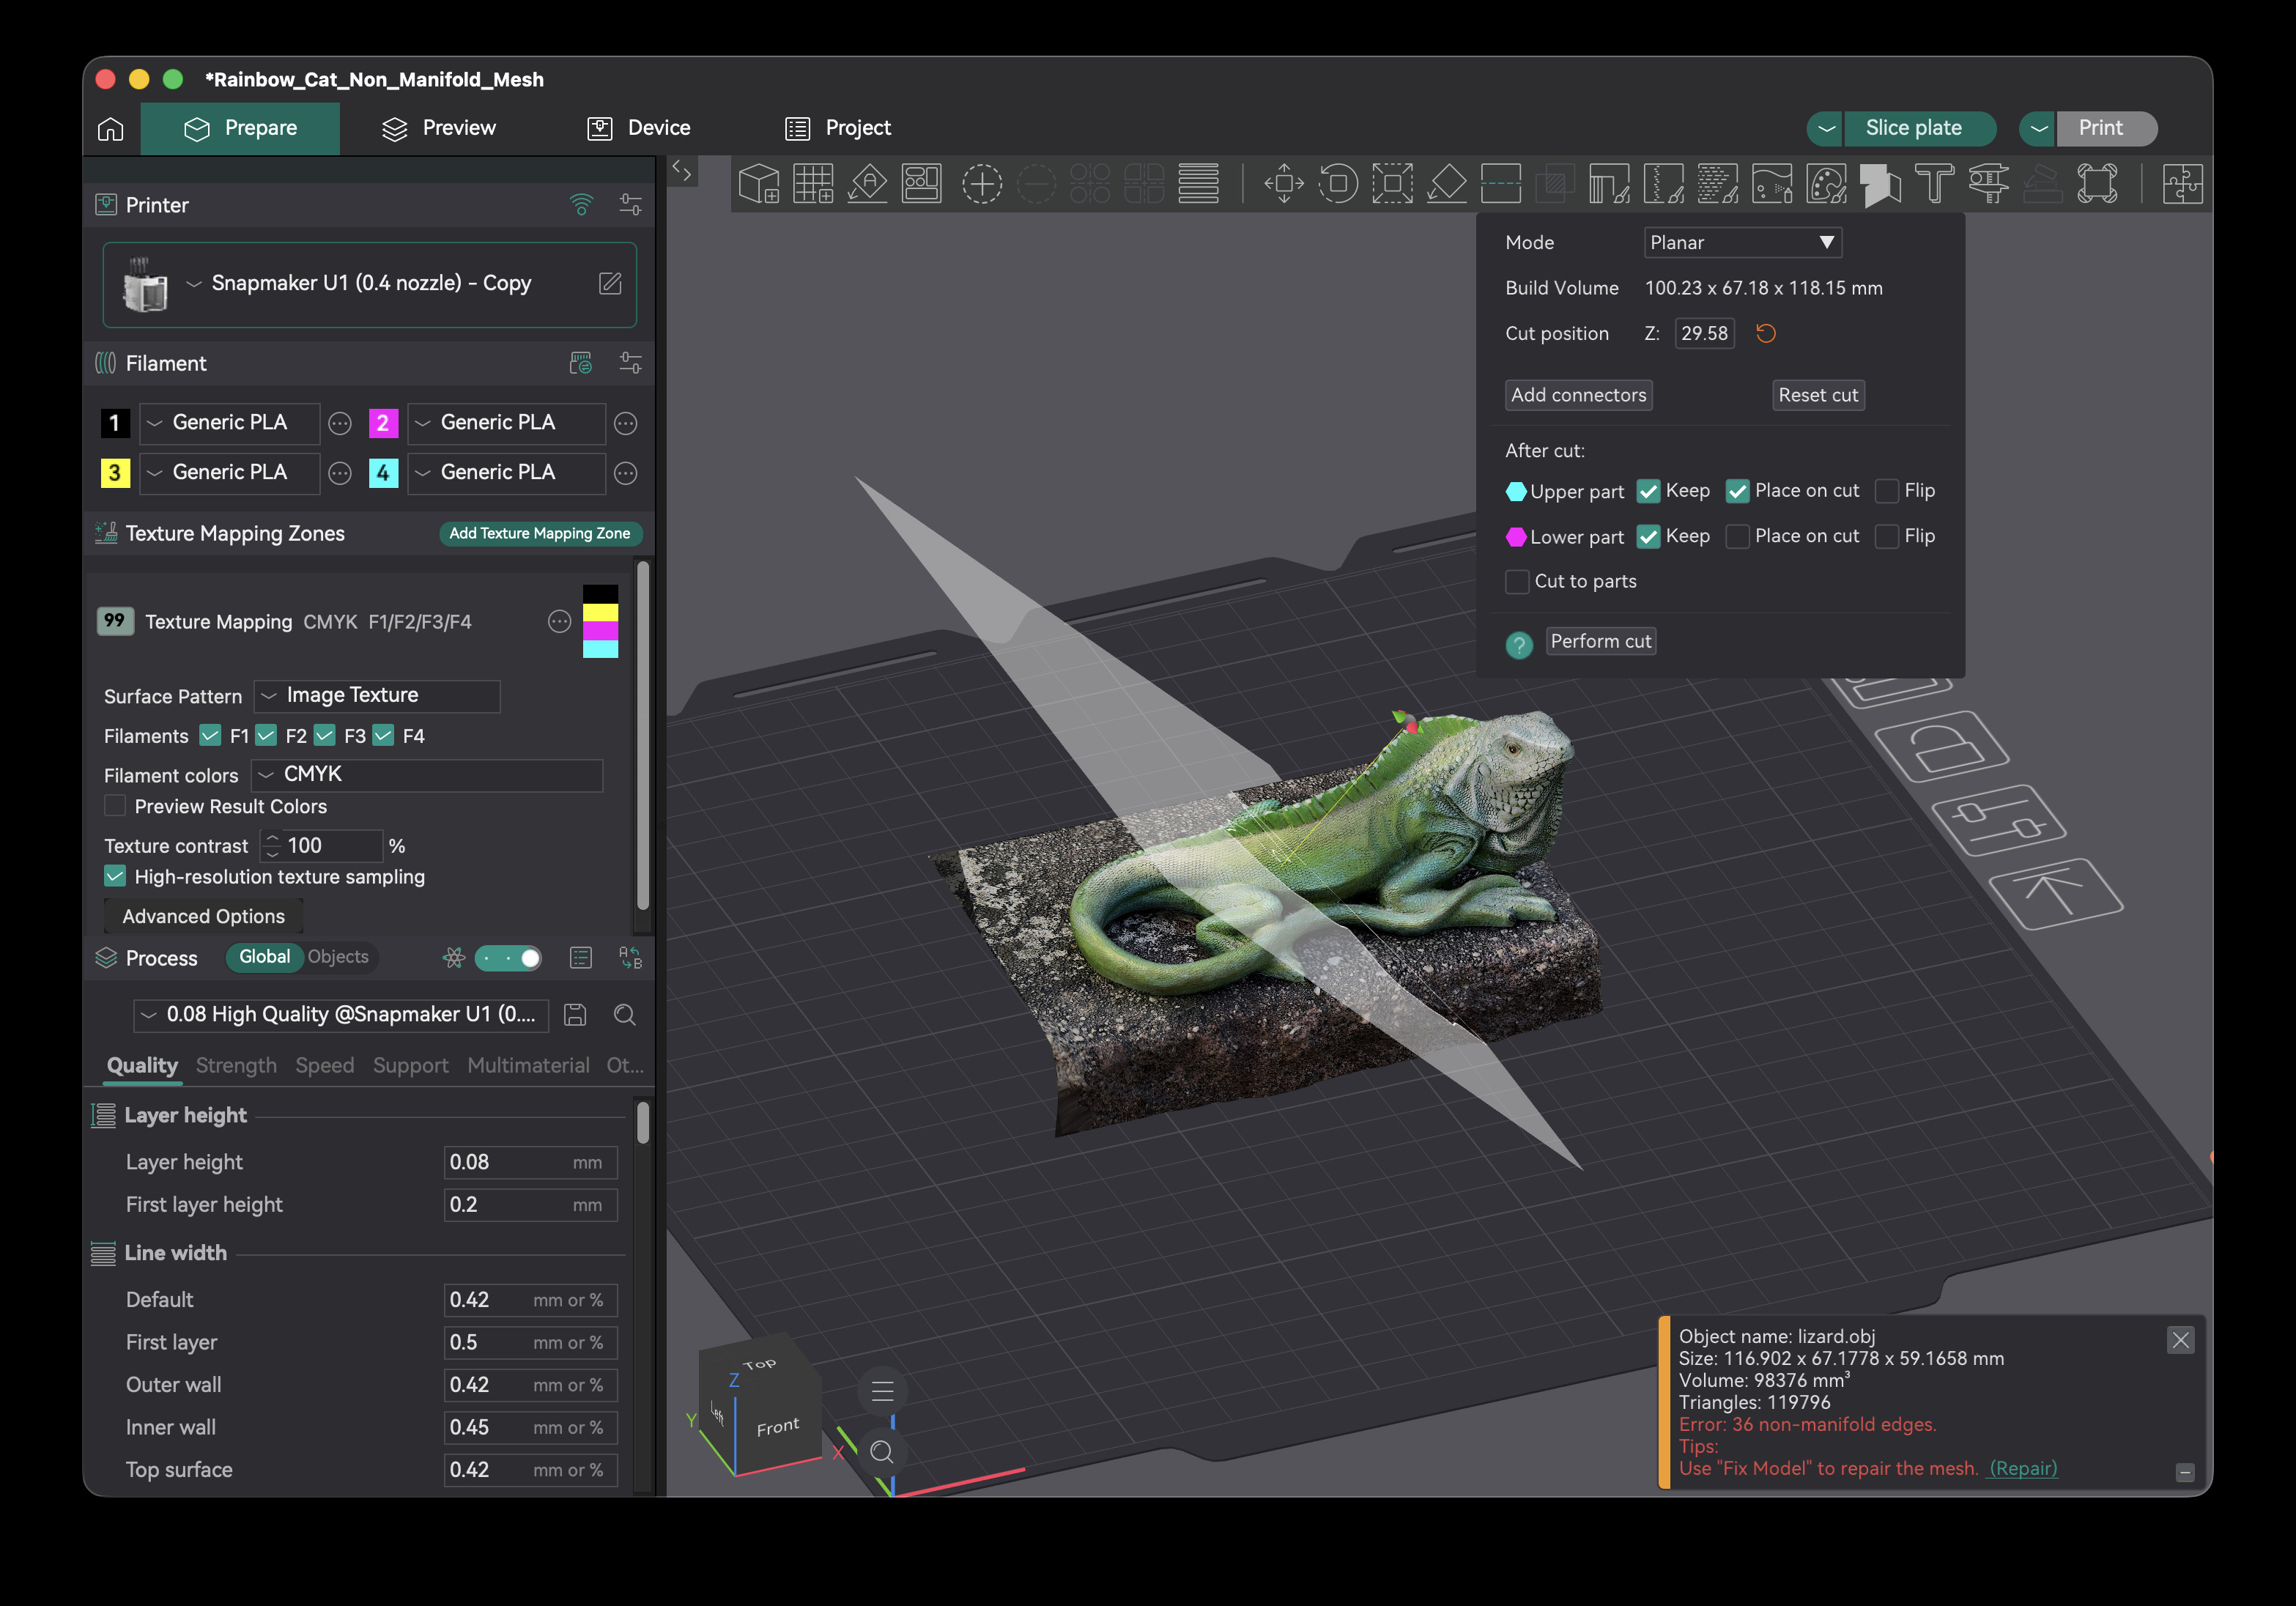2296x1606 pixels.
Task: Save the process preset with disk icon
Action: [x=575, y=1015]
